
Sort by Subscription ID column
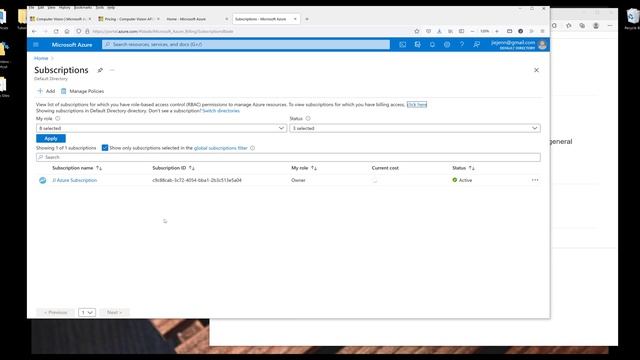(173, 168)
